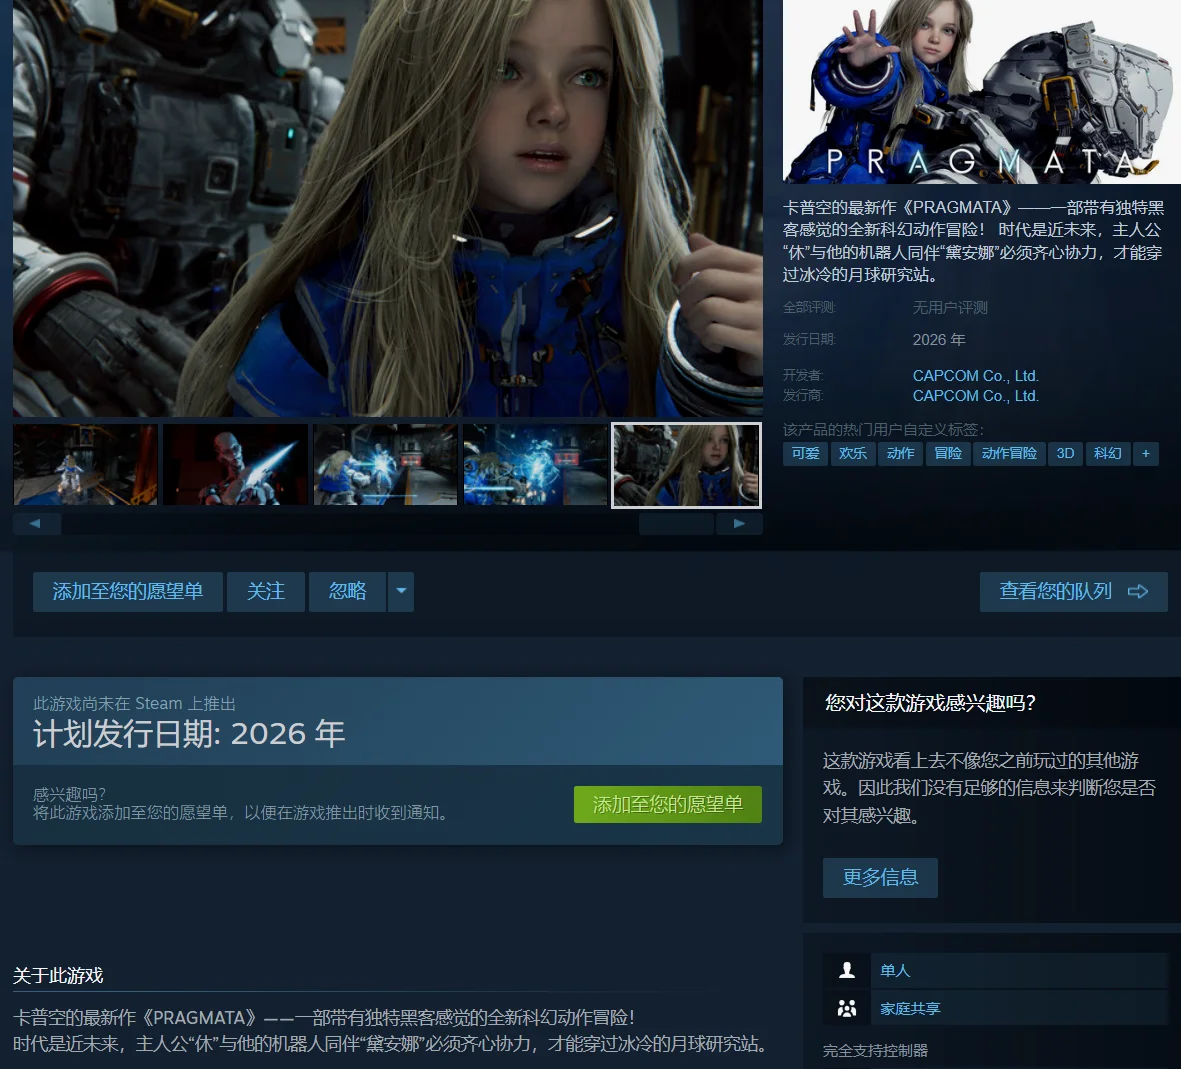The width and height of the screenshot is (1181, 1069).
Task: Click the 更多信息 button
Action: pyautogui.click(x=880, y=878)
